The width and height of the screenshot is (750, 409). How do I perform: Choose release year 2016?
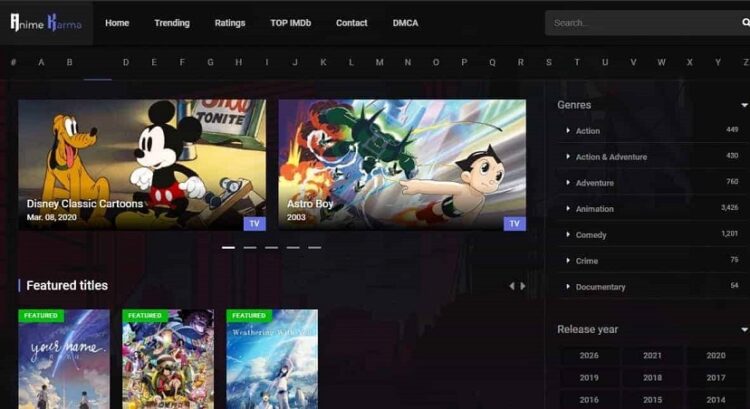point(589,399)
